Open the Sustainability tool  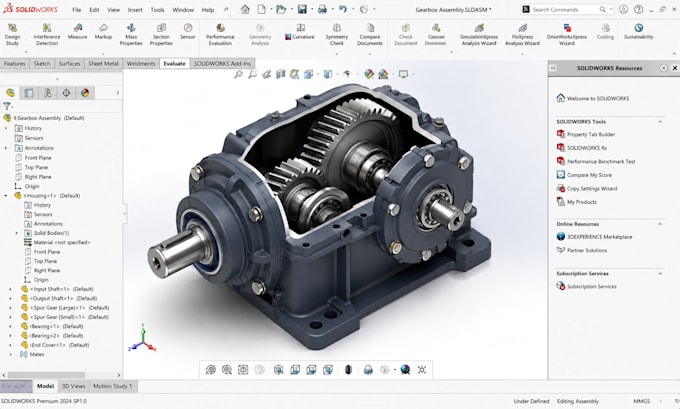(639, 32)
